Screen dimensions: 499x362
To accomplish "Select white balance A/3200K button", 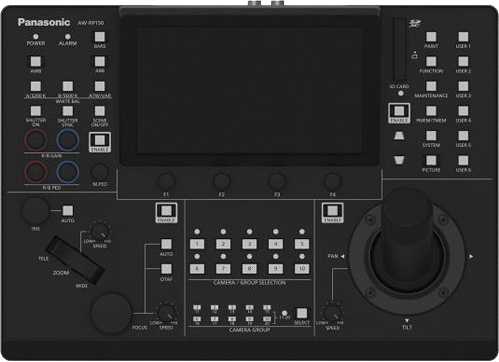I will [36, 86].
